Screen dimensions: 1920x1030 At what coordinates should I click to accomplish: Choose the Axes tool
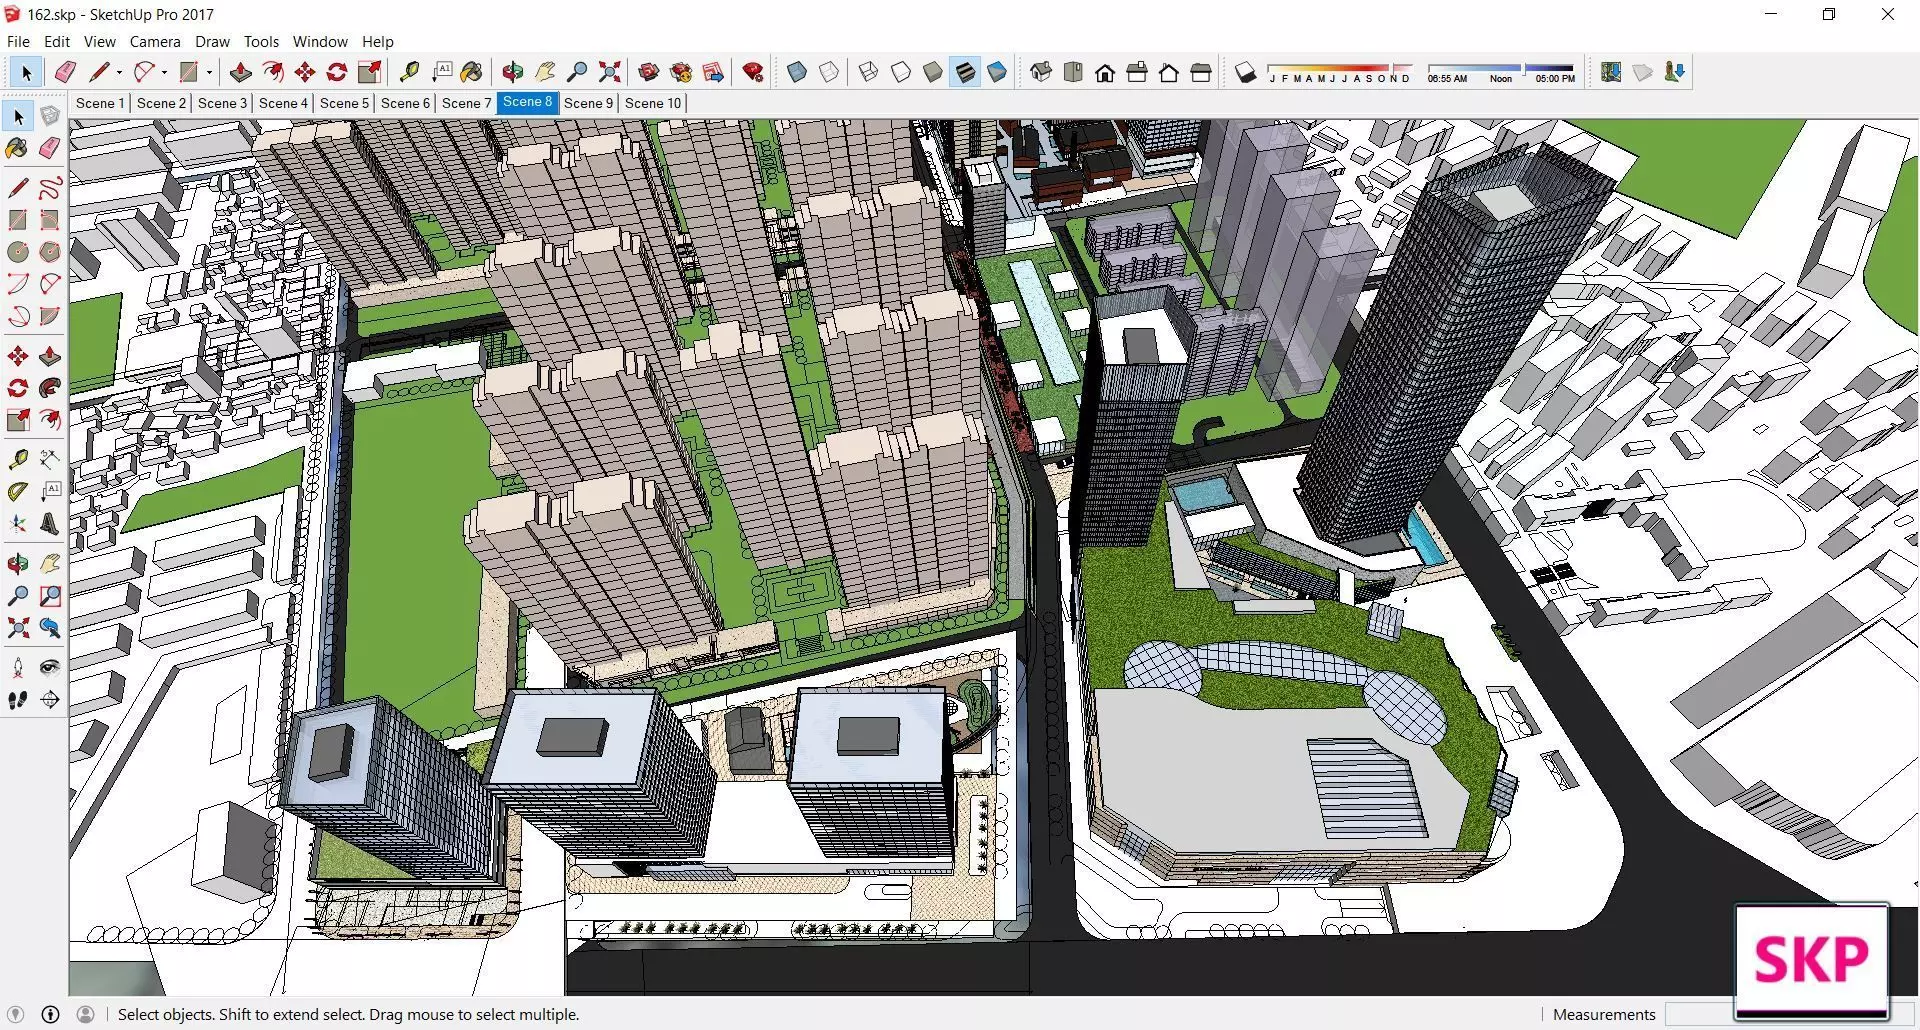coord(17,523)
